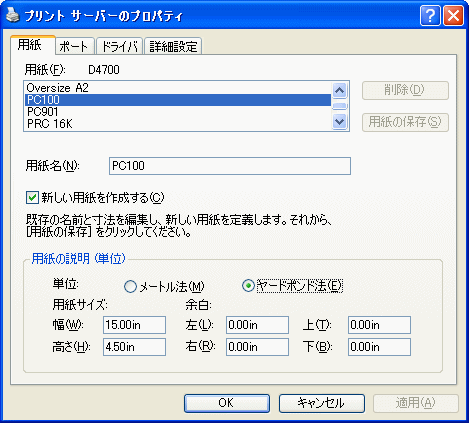This screenshot has width=469, height=423.
Task: Click the 下(B) bottom margin field
Action: pyautogui.click(x=379, y=347)
